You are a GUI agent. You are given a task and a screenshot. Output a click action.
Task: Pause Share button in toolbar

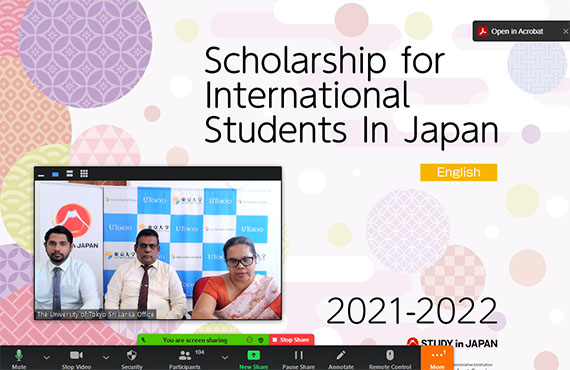point(298,358)
